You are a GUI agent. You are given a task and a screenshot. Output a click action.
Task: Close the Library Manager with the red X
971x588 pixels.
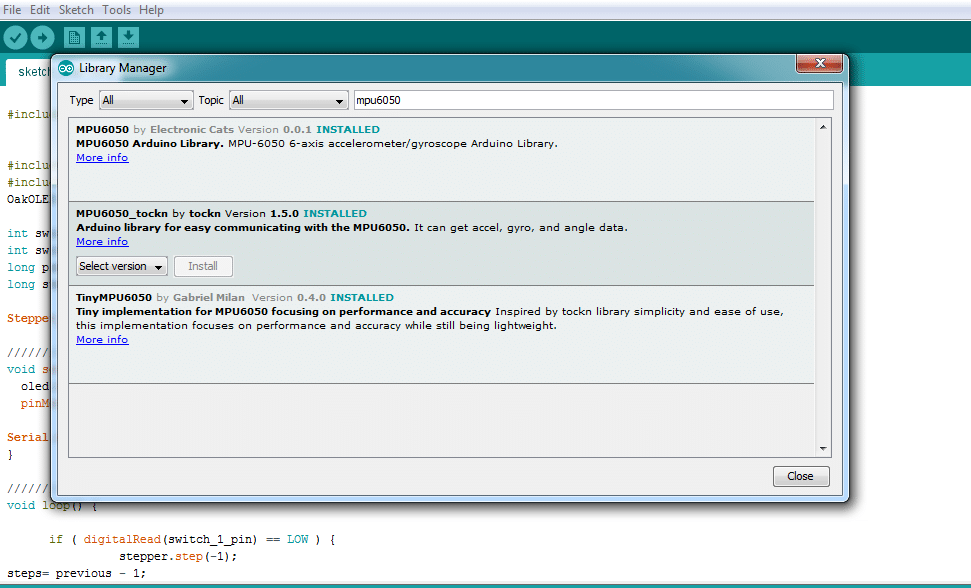pos(820,64)
